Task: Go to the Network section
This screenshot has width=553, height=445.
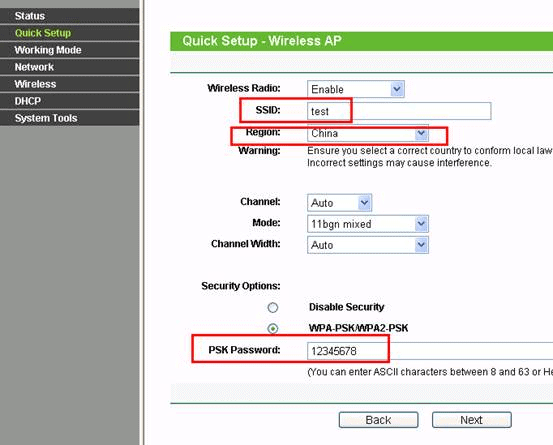Action: tap(69, 67)
